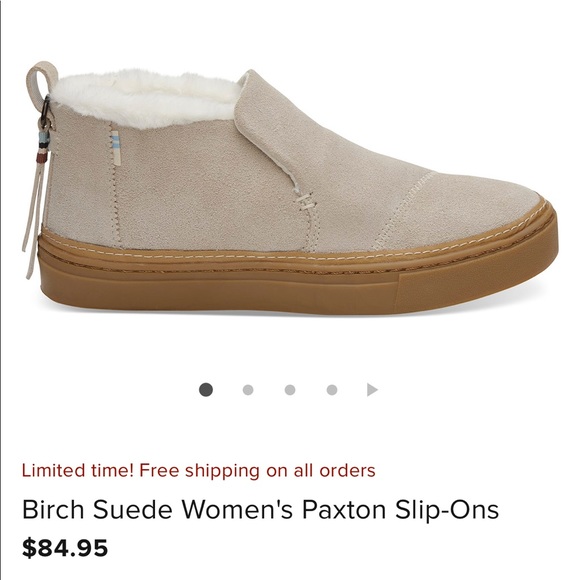Click the white faux fur shoe lining
580x580 pixels.
(144, 98)
